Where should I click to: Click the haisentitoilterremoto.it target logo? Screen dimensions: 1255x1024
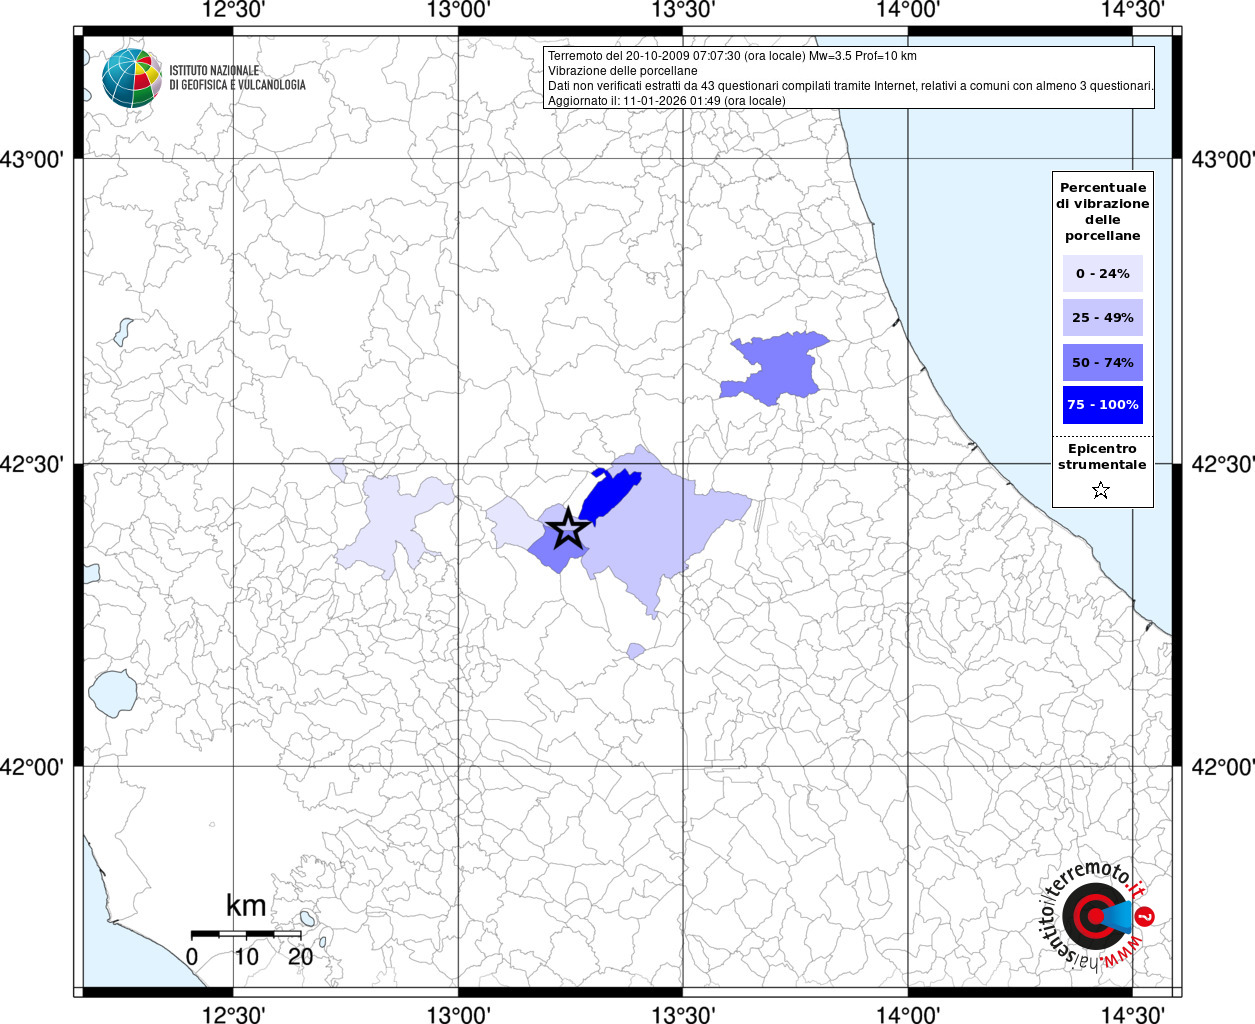[1093, 916]
